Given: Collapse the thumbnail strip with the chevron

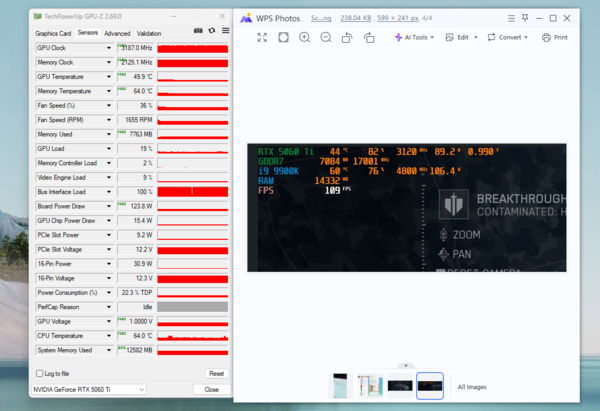Looking at the screenshot, I should pyautogui.click(x=406, y=365).
